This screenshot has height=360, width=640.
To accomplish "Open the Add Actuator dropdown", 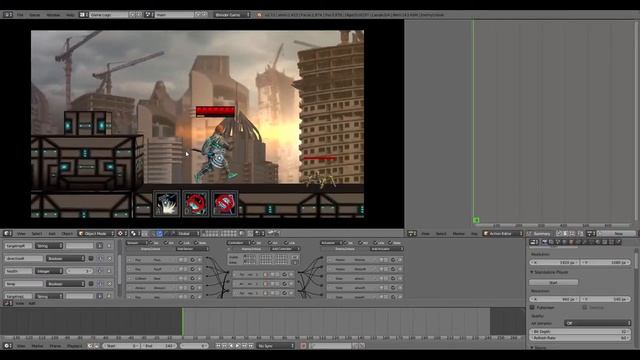I will click(386, 249).
